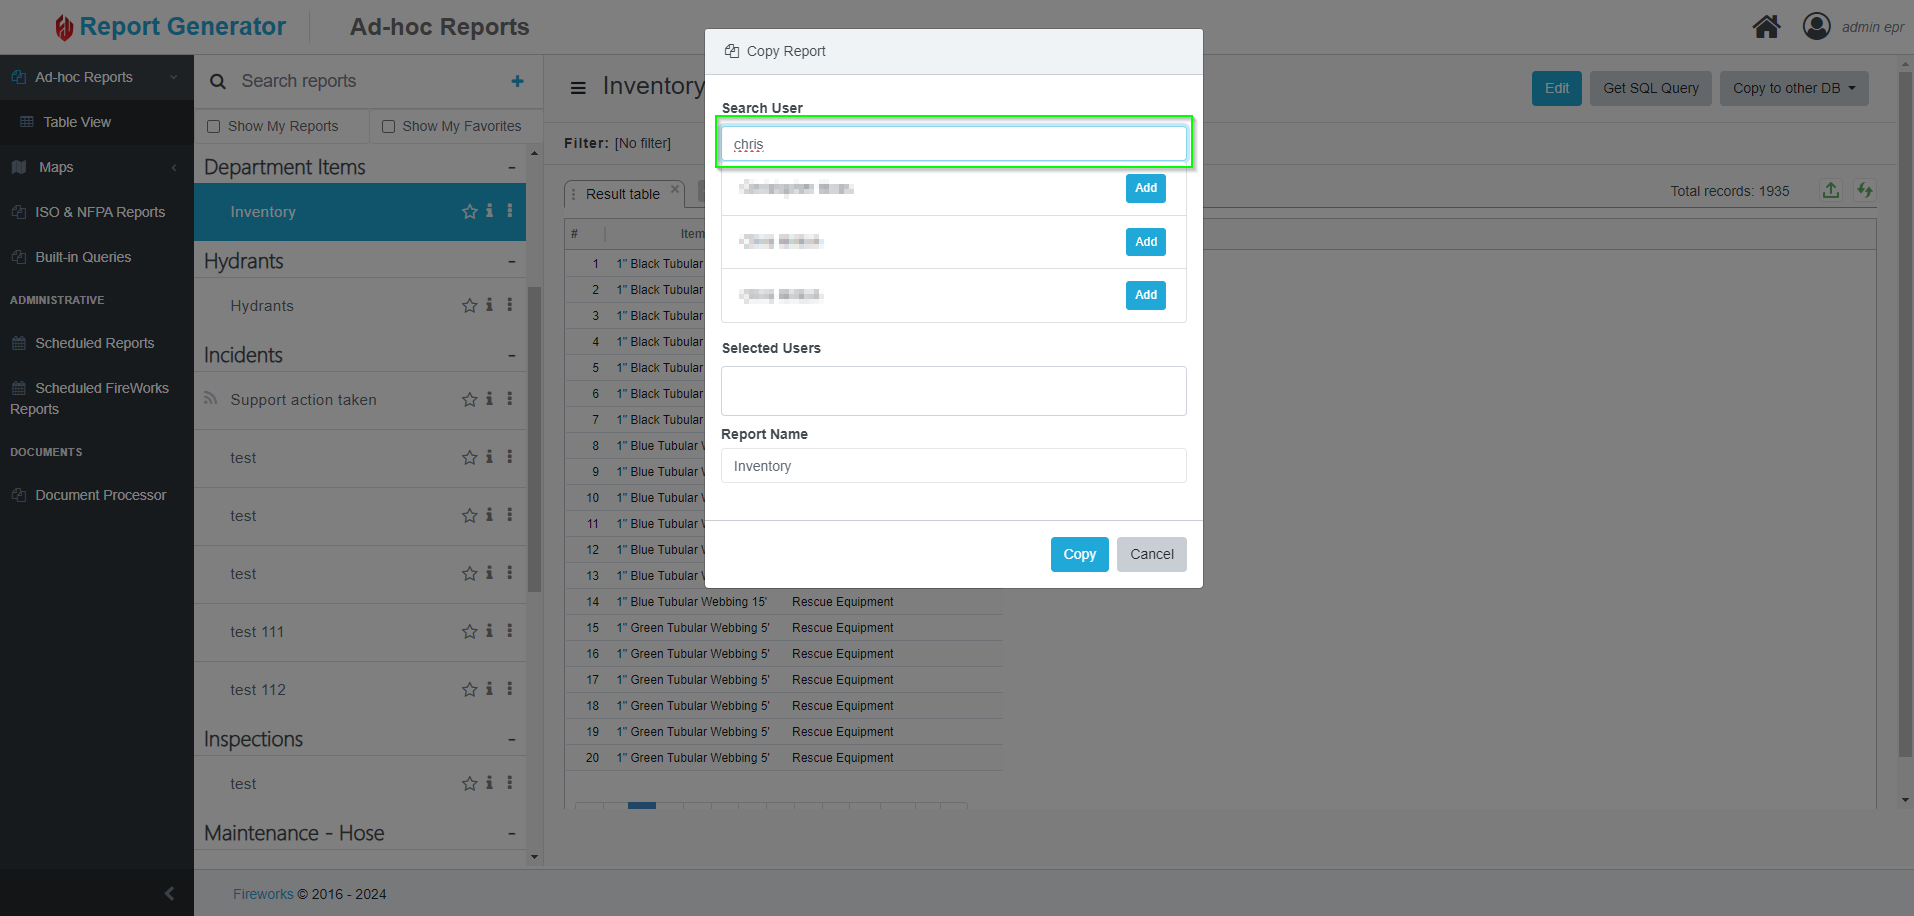This screenshot has width=1914, height=916.
Task: Favorite the Hydrants report with star icon
Action: click(469, 306)
